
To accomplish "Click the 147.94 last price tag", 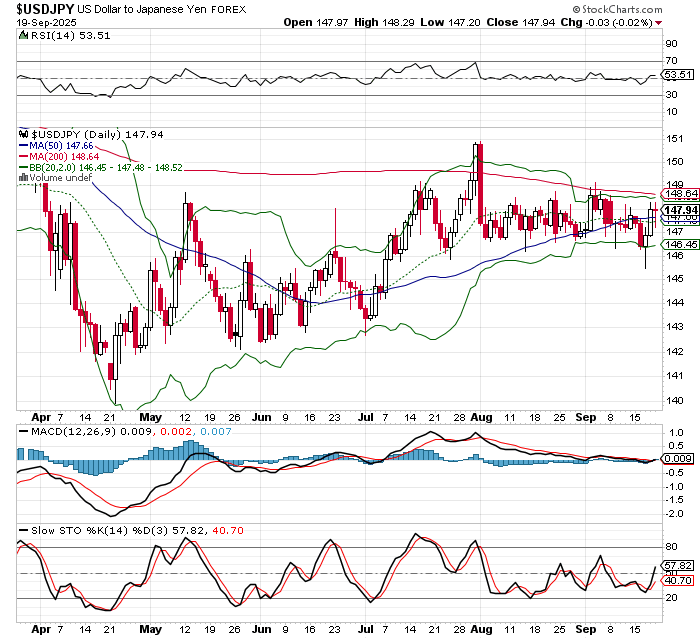I will point(678,211).
